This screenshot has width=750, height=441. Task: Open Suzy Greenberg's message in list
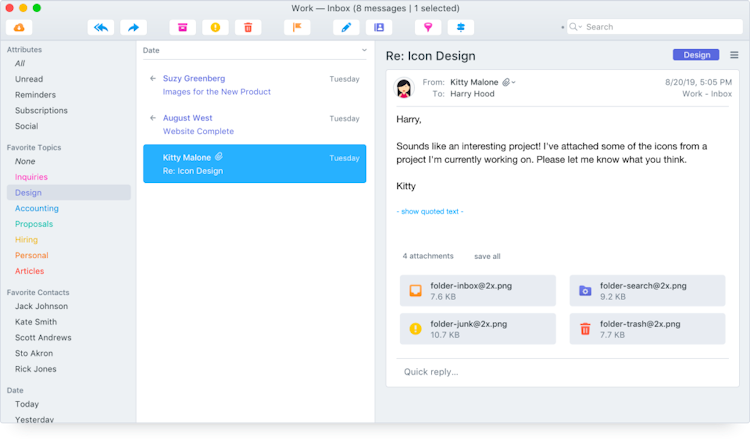[x=254, y=85]
